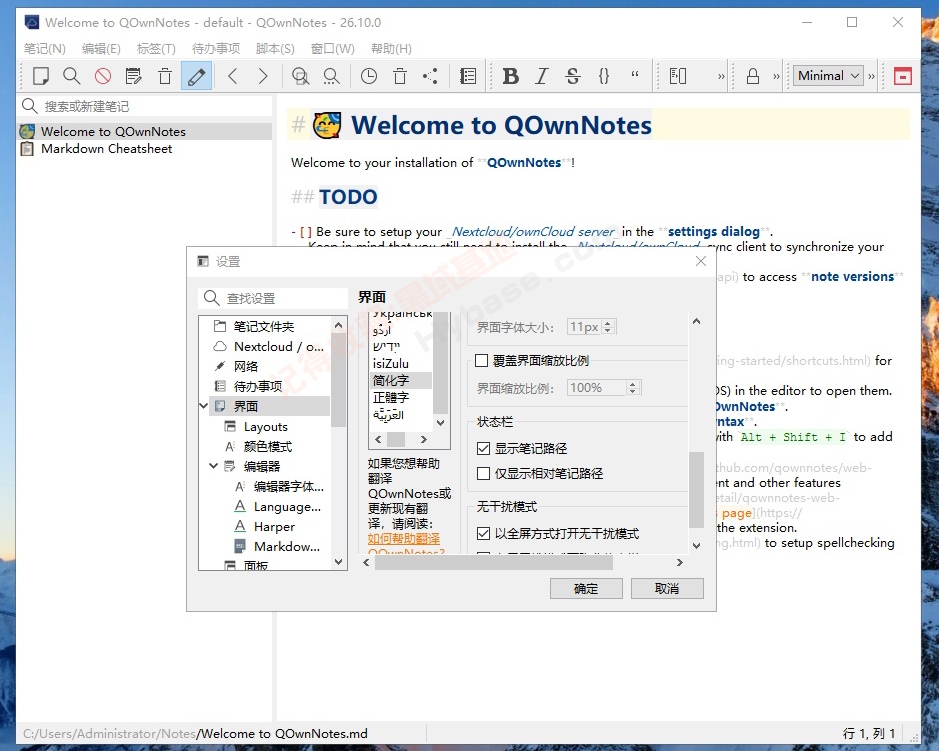
Task: Select 颜色模式 in settings tree
Action: tap(268, 446)
